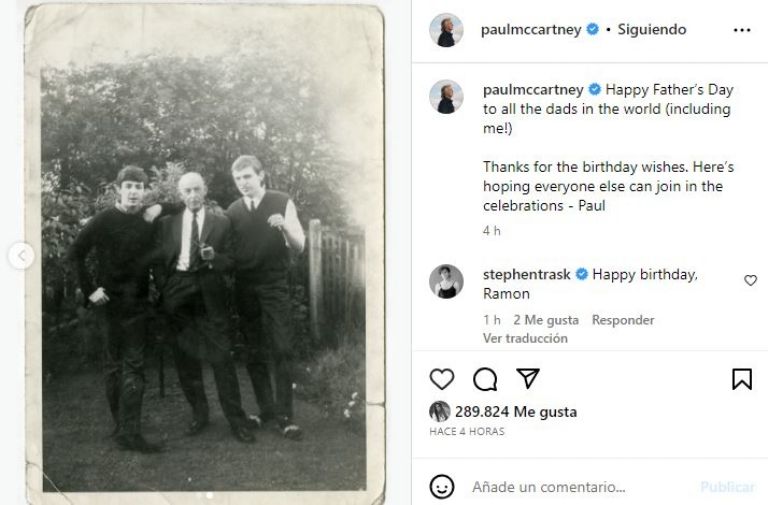
Task: Like the post with heart icon
Action: (442, 379)
